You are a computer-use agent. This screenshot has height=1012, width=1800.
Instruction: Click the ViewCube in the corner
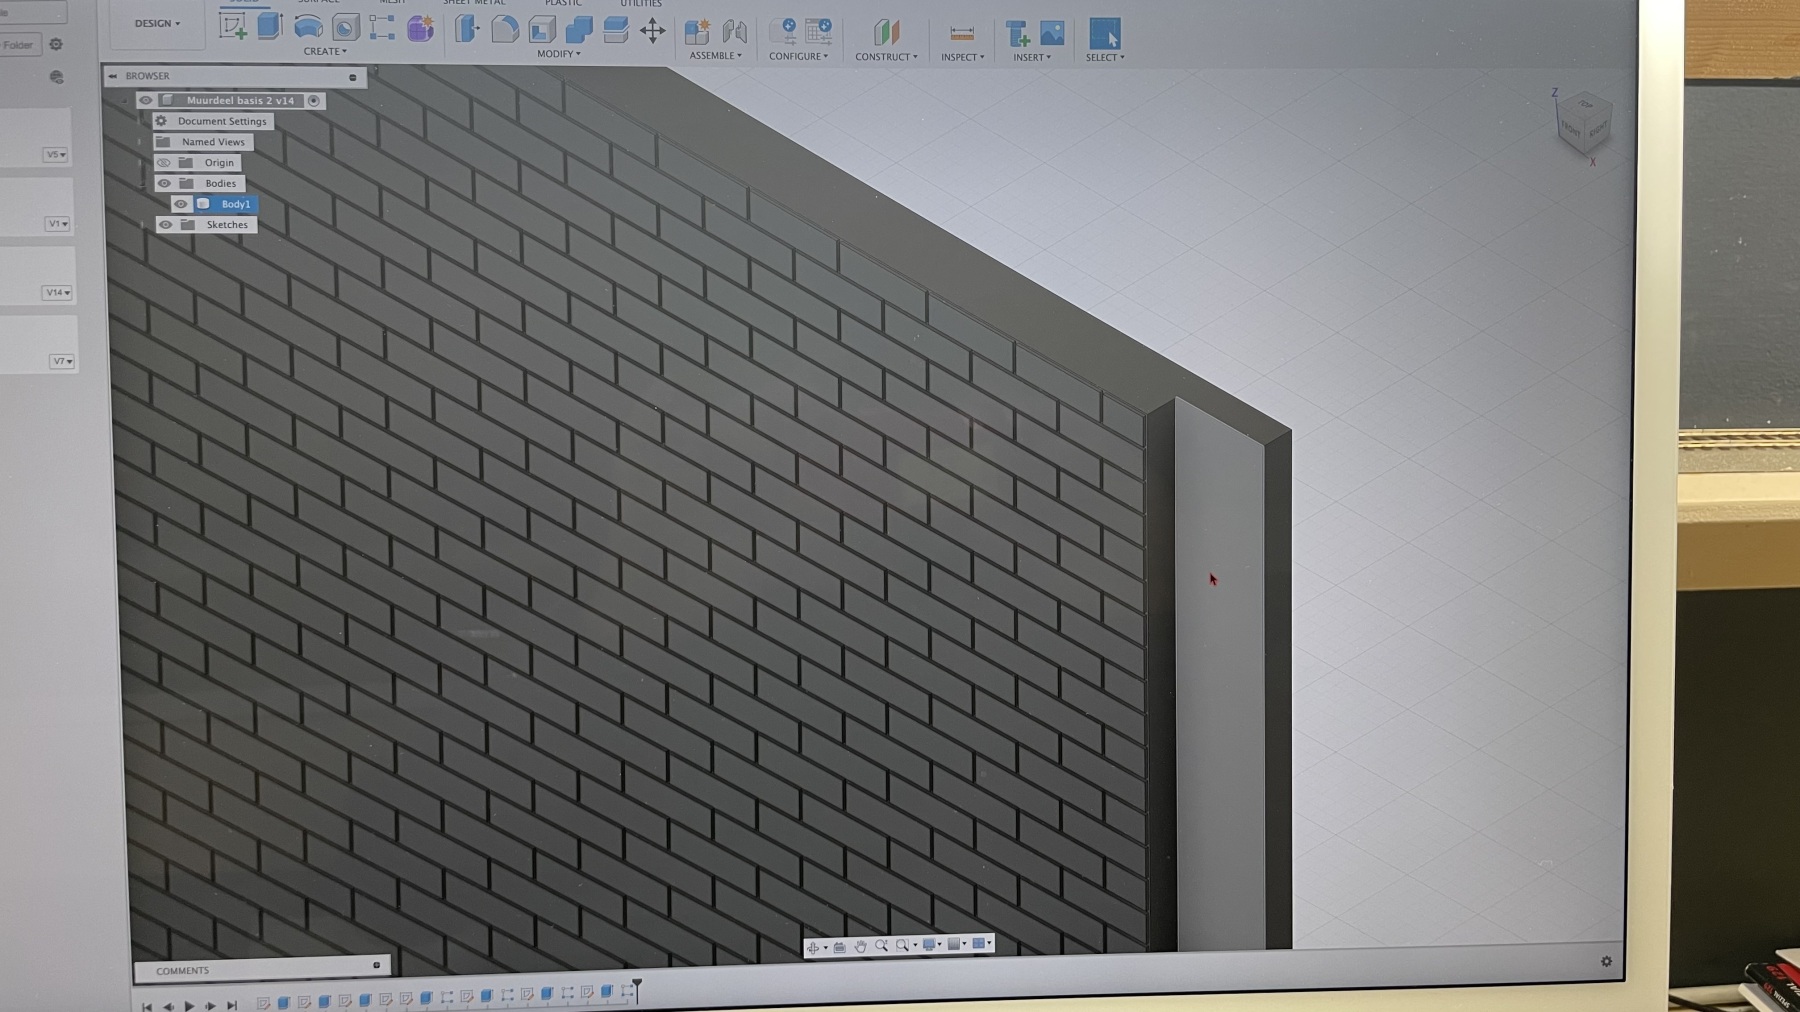1583,122
